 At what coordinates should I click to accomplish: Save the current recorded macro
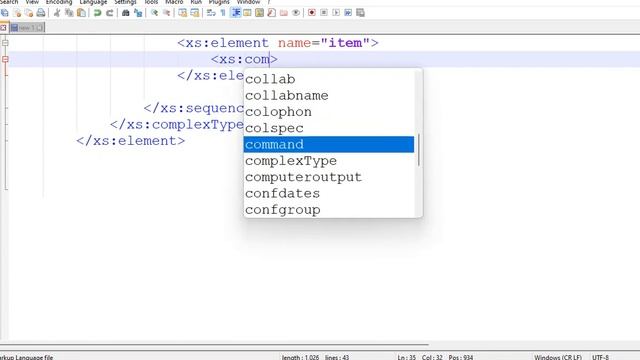coord(360,13)
